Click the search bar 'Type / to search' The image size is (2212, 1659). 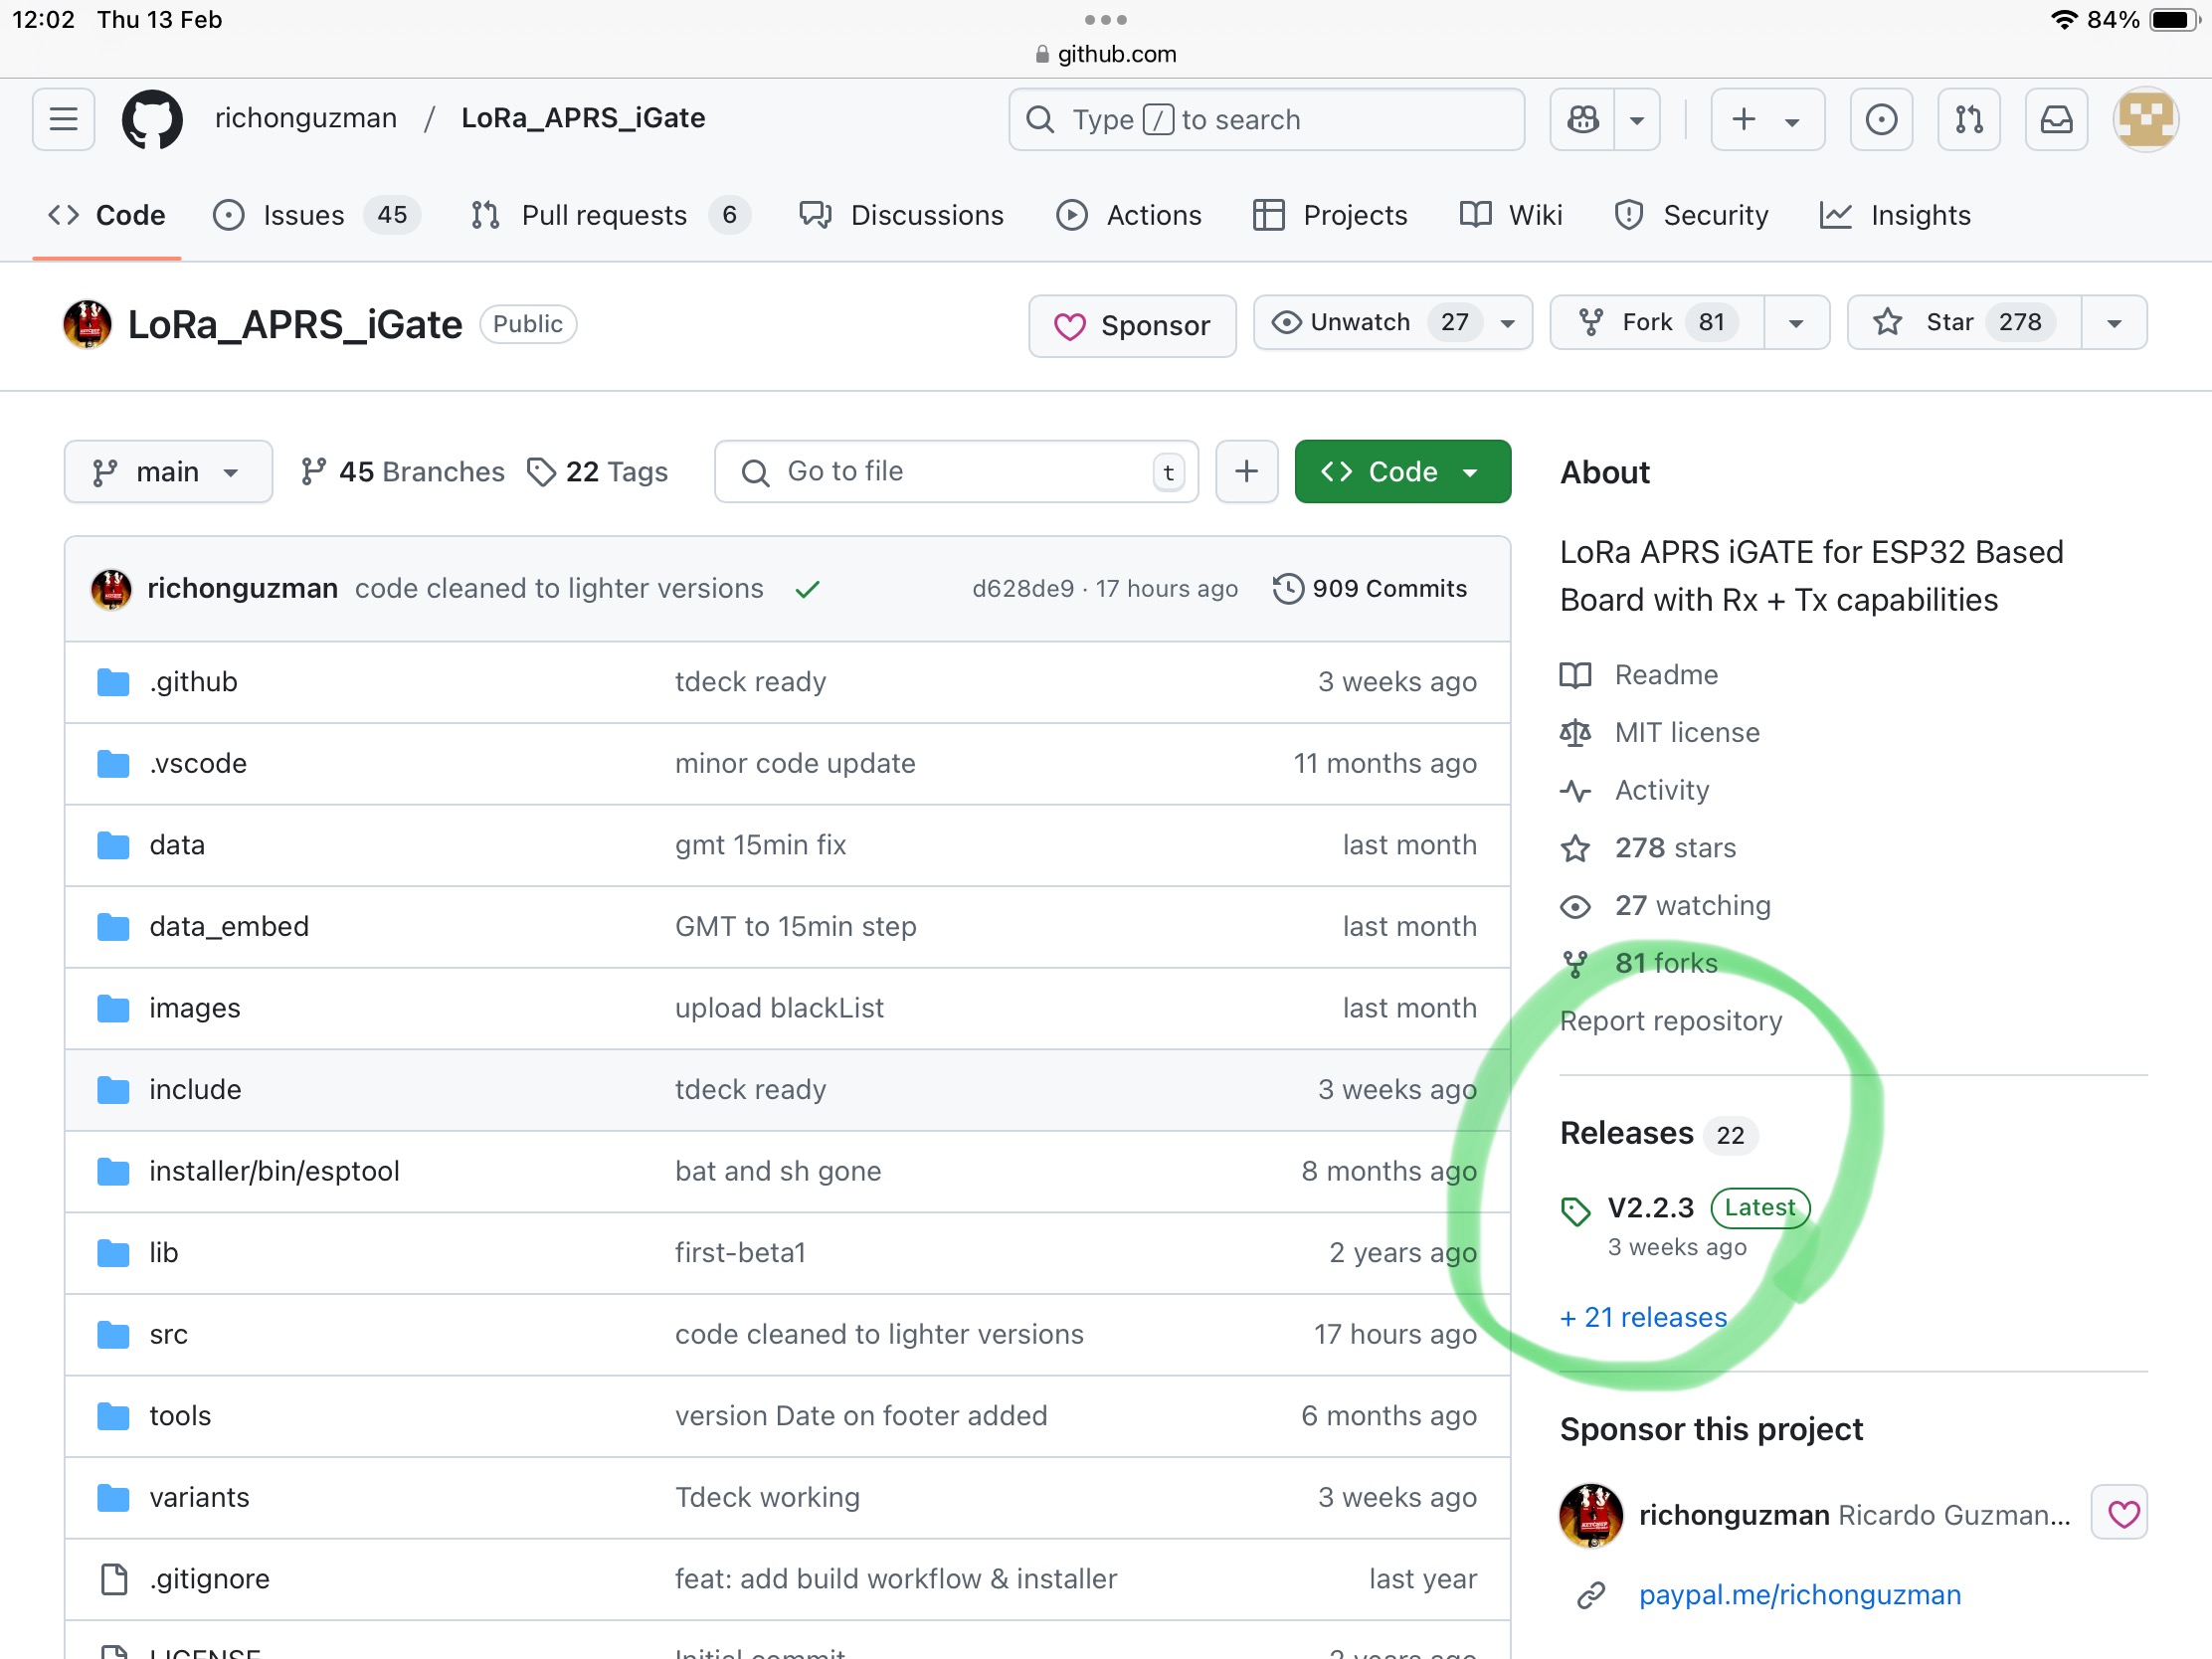pos(1266,119)
